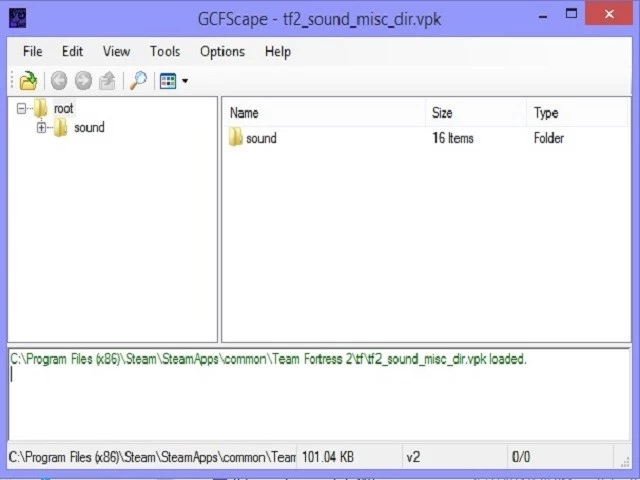Click the '16 Items' size cell
The image size is (640, 480).
(453, 138)
